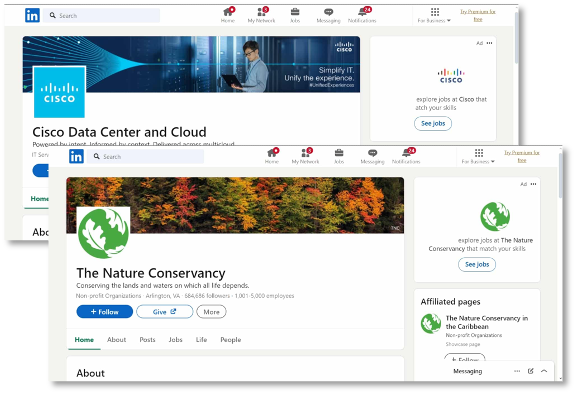This screenshot has height=395, width=577.
Task: Select Home tab on Nature Conservancy page
Action: point(84,340)
